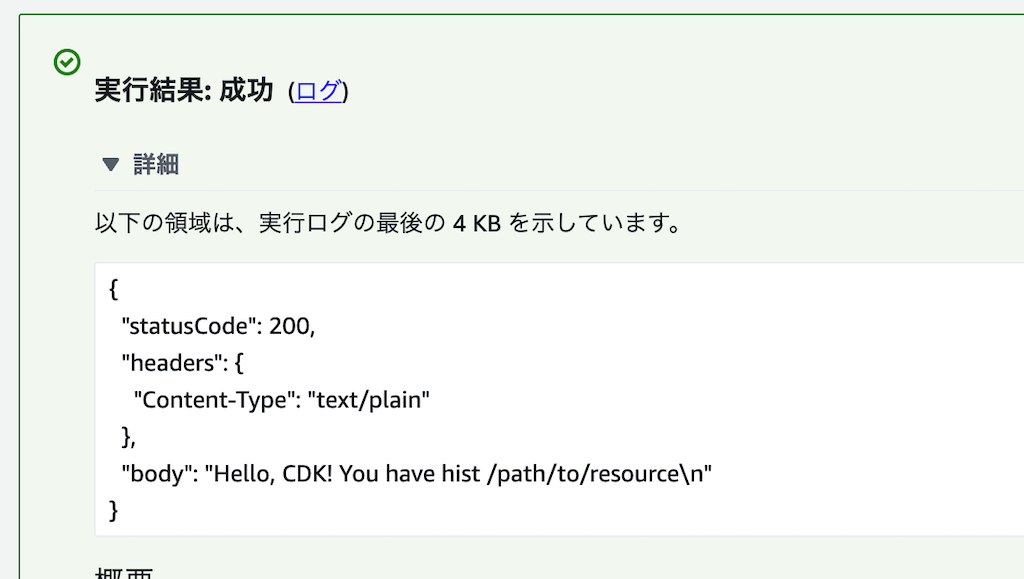Click the headers closing brace line

pyautogui.click(x=128, y=437)
